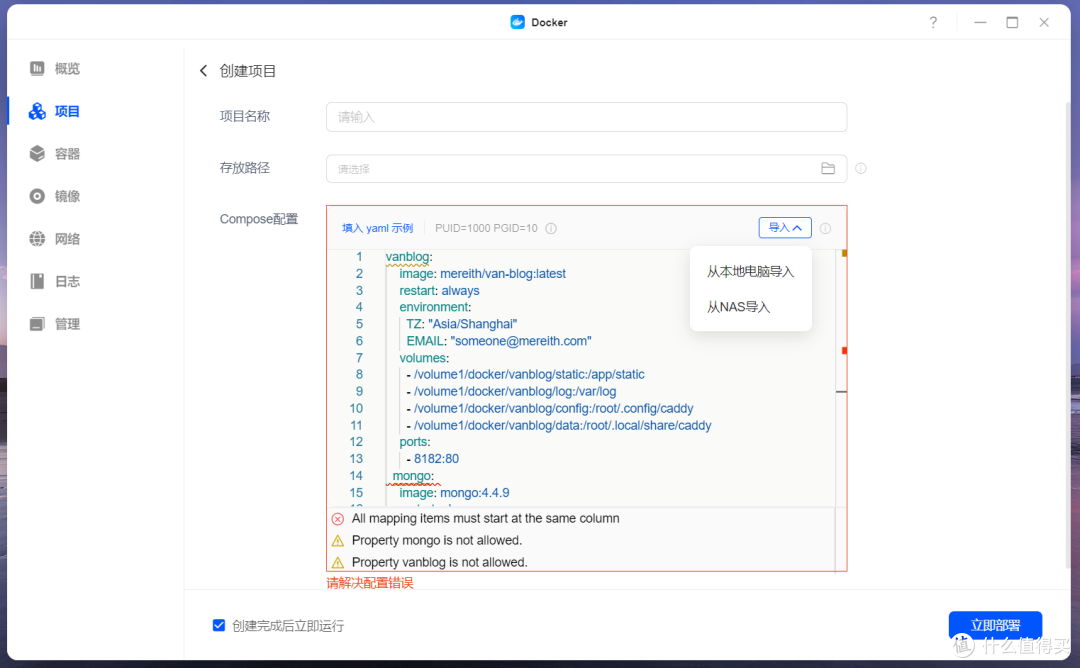This screenshot has height=668, width=1080.
Task: Click the PUID=1000 PGID=10 info icon
Action: point(551,228)
